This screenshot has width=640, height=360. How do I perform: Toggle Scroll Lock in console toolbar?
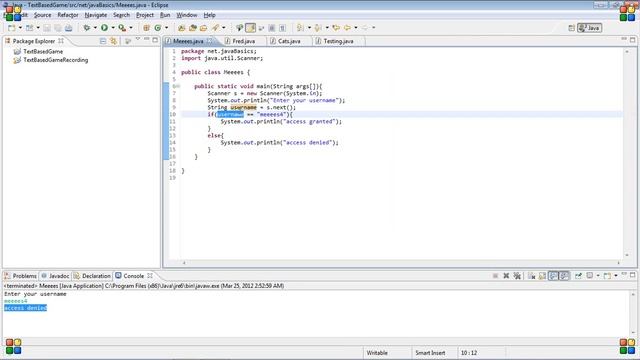542,276
